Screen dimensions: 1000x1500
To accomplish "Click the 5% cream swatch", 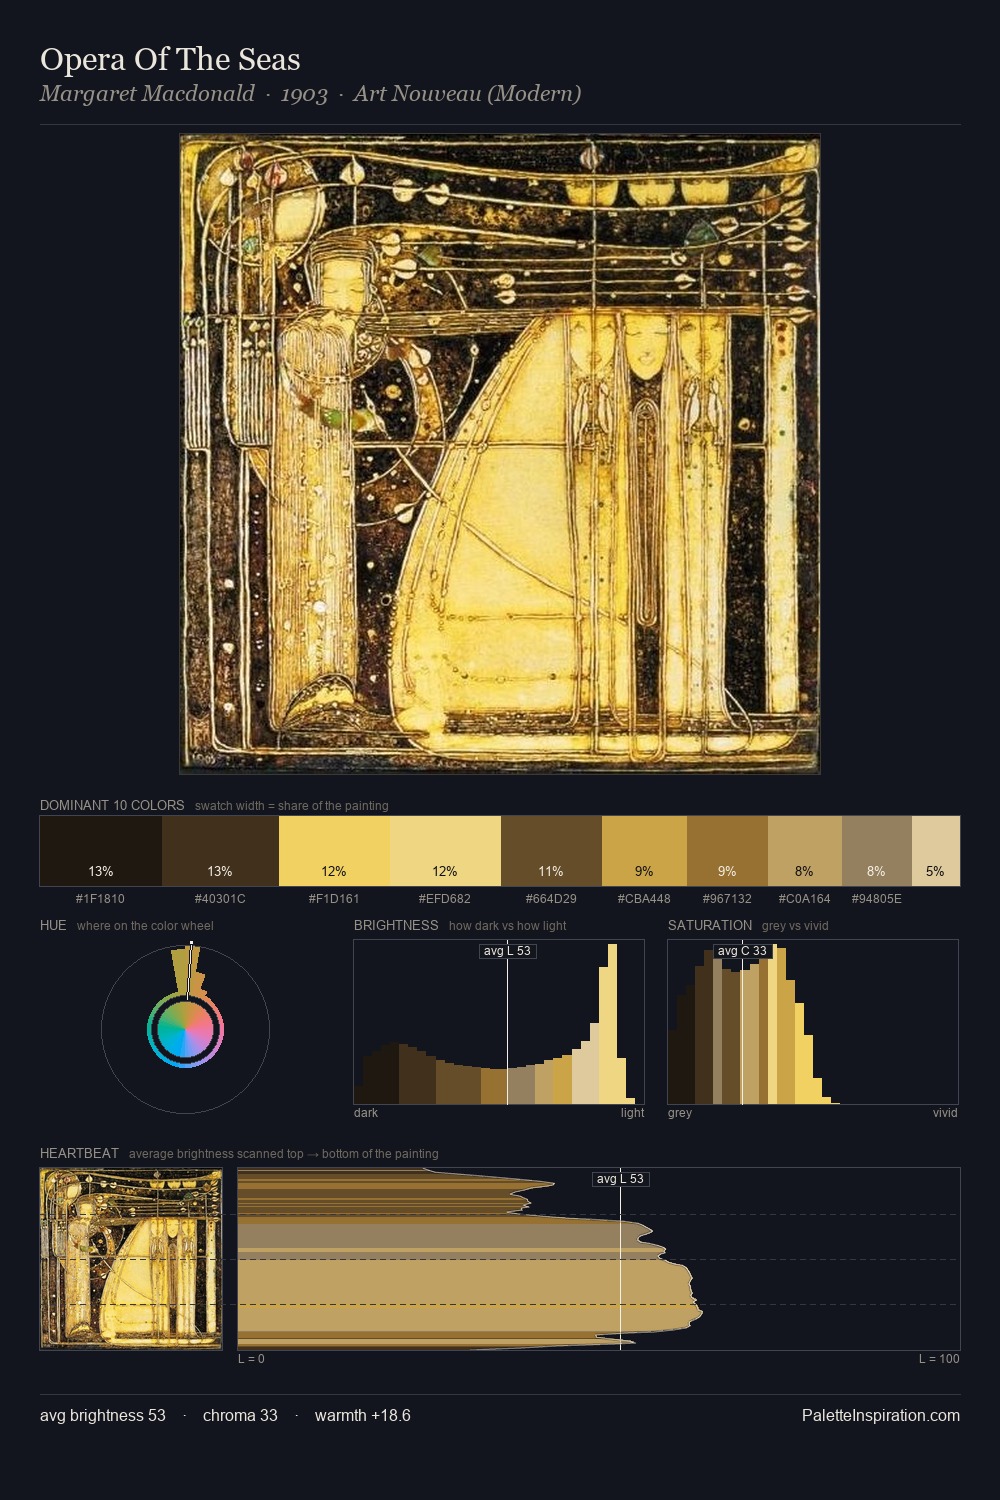I will point(936,851).
